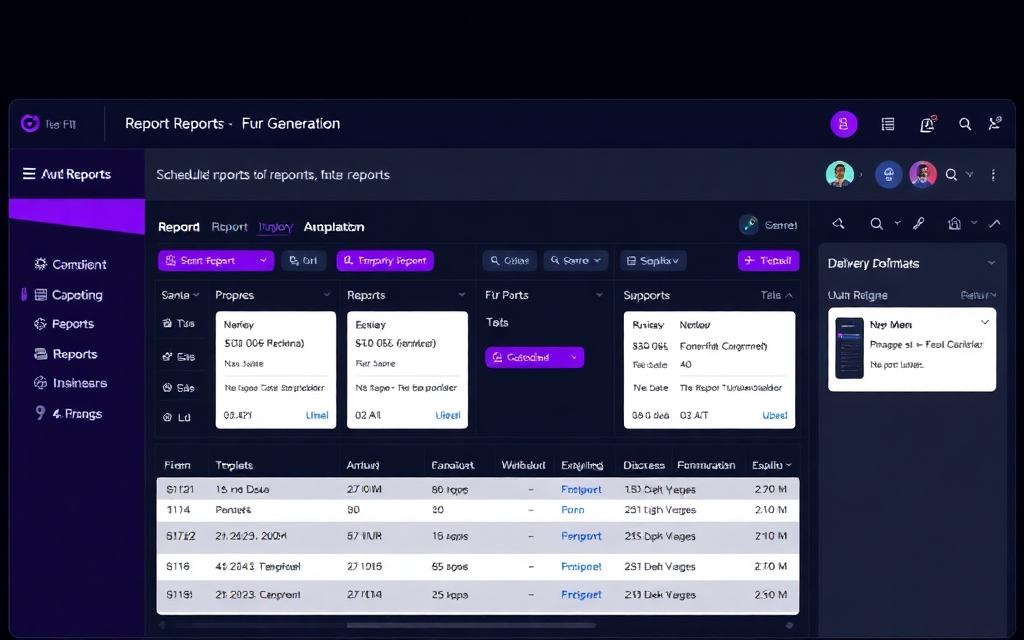Click Ubesl link in Supports card

coord(775,415)
